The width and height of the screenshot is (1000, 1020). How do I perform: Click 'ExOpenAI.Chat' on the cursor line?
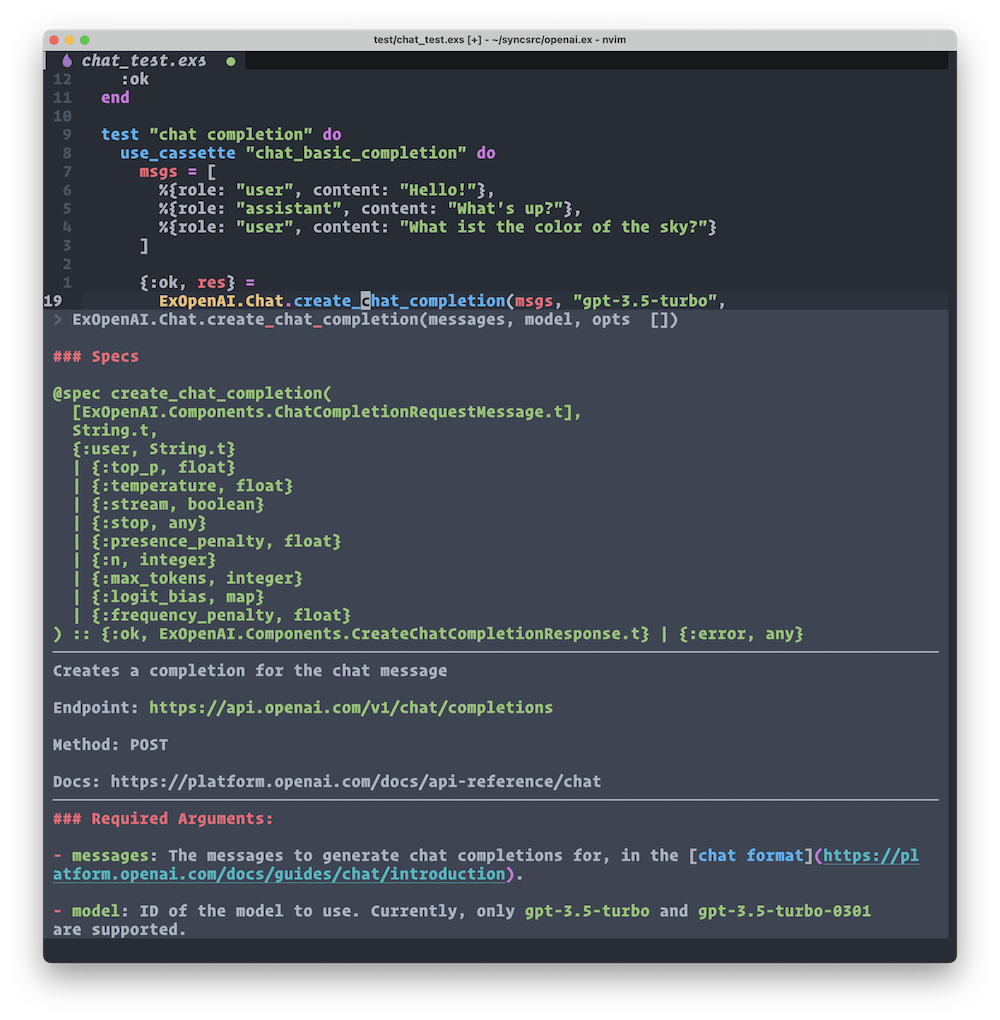[x=221, y=301]
